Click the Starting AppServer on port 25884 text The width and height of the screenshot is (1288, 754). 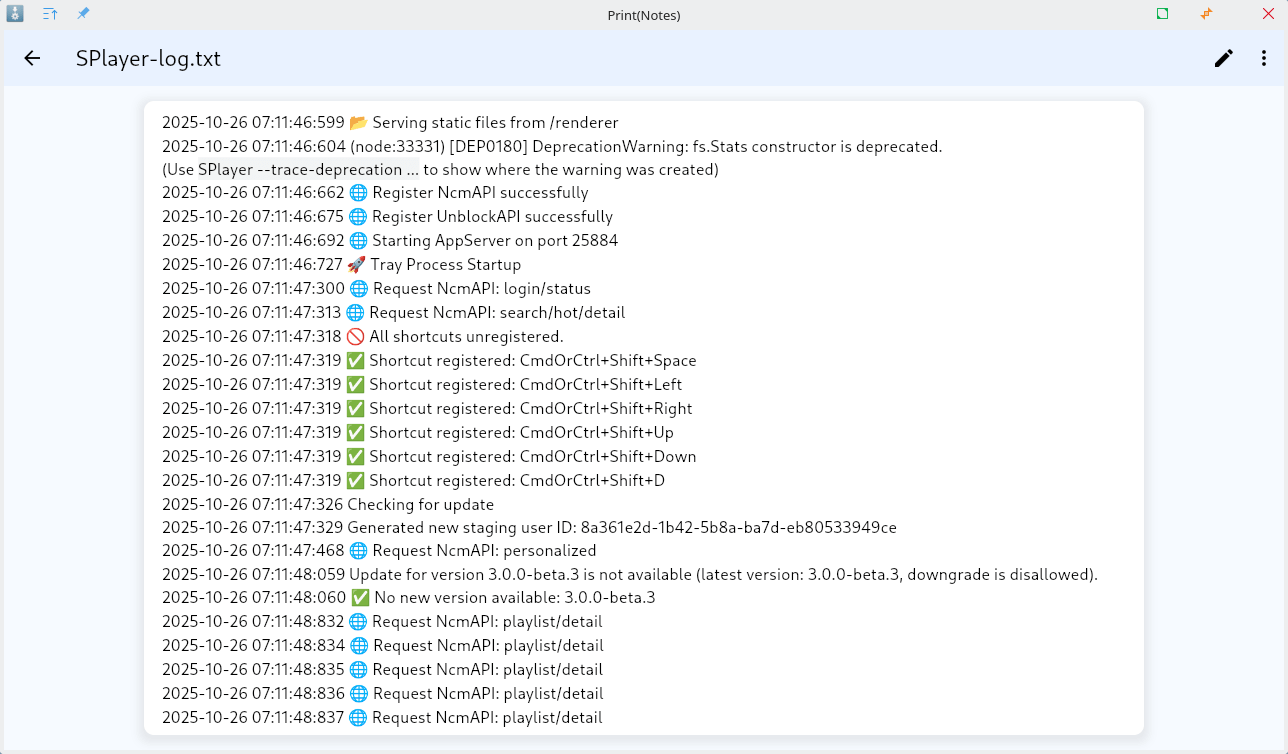(x=494, y=241)
